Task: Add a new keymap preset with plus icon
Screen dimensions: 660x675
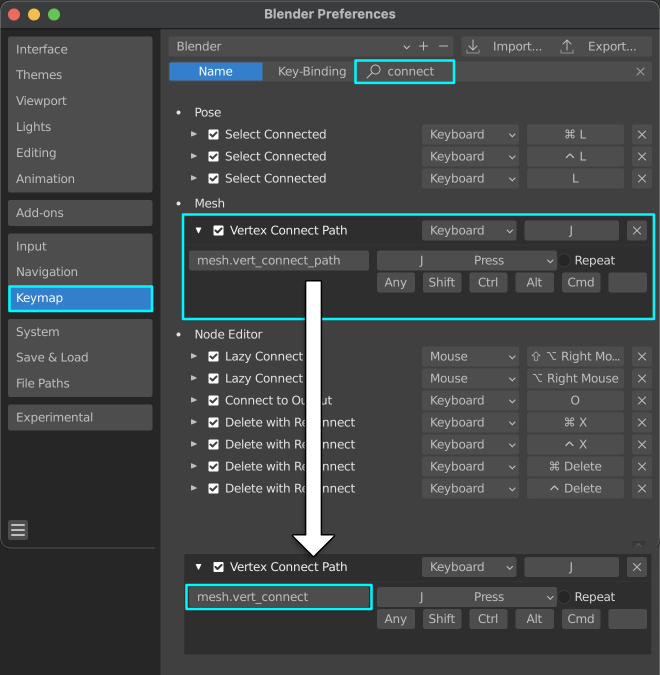Action: [424, 46]
